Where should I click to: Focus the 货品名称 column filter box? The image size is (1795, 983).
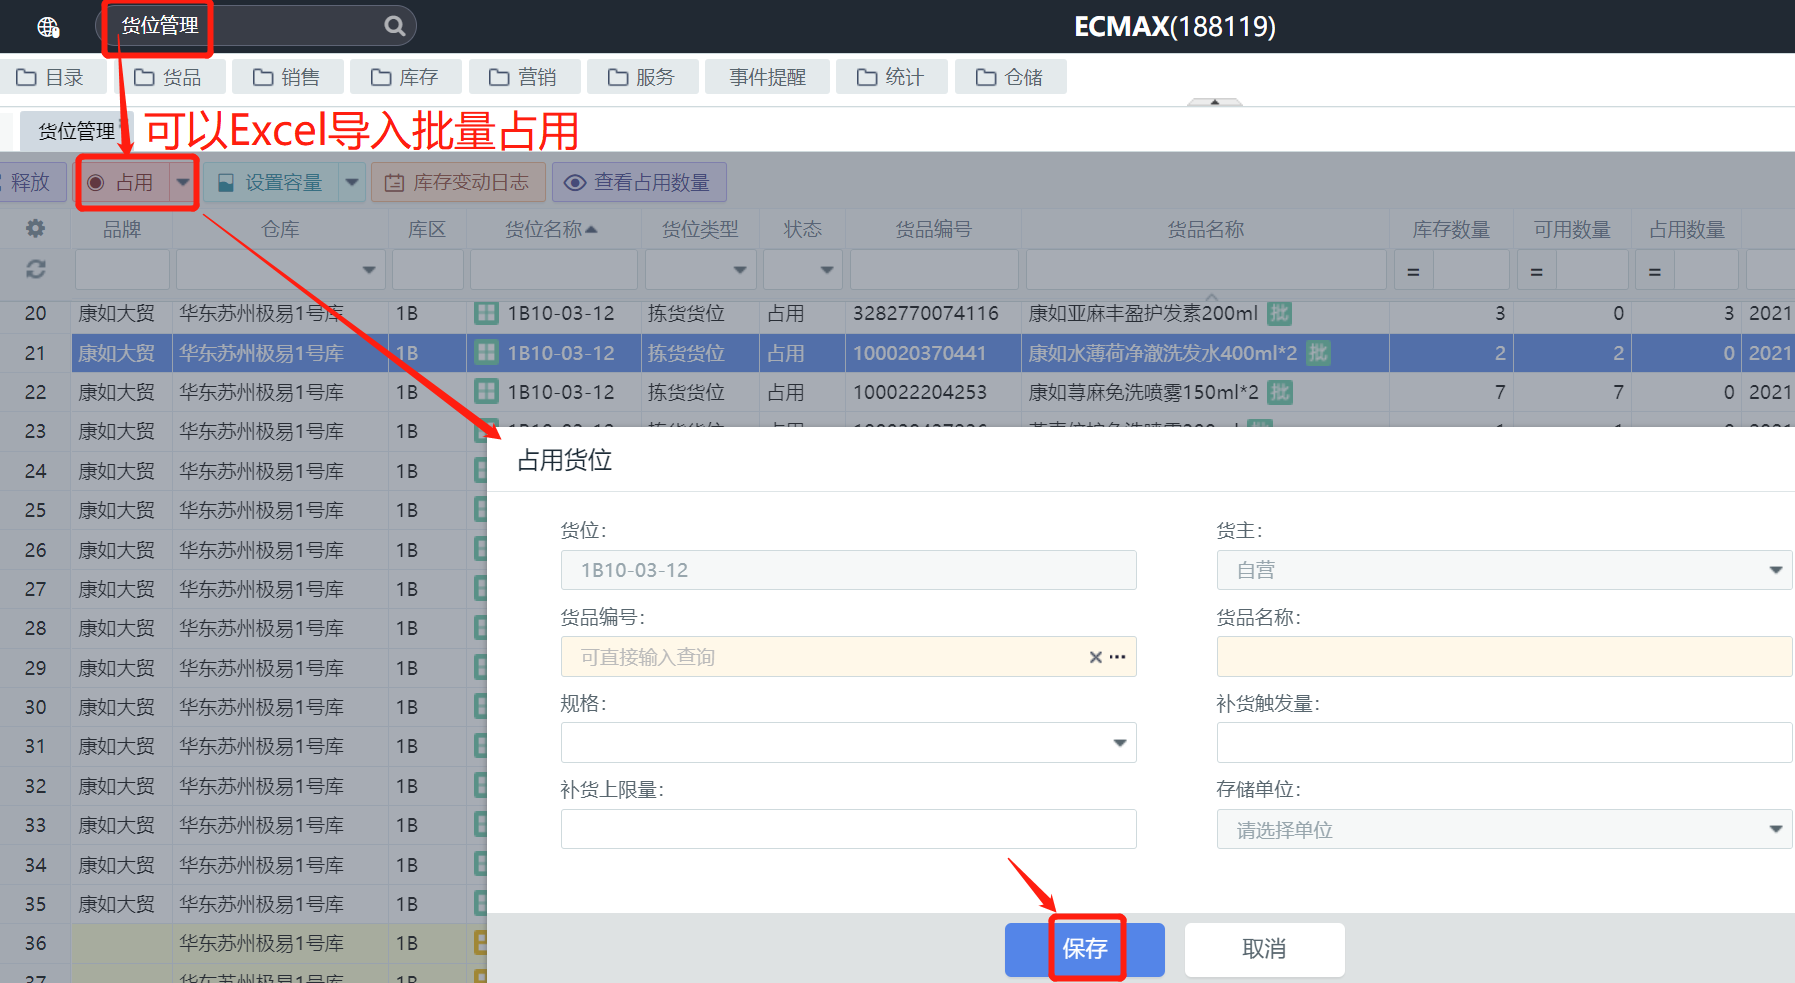pos(1206,270)
